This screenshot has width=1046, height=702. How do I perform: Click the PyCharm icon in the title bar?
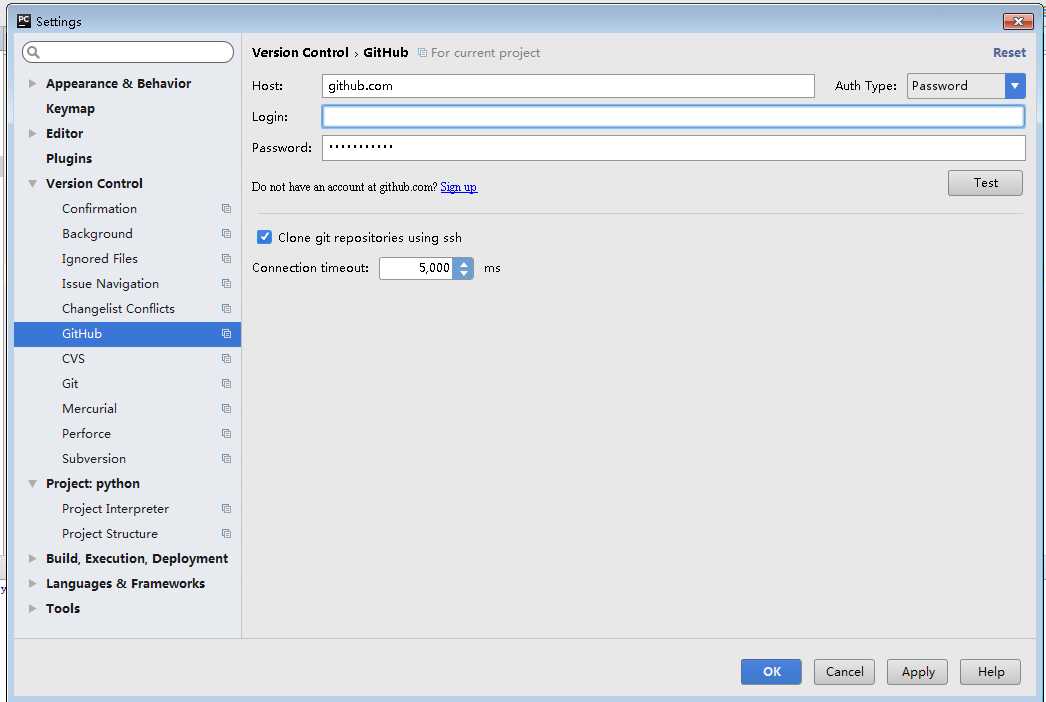point(23,21)
